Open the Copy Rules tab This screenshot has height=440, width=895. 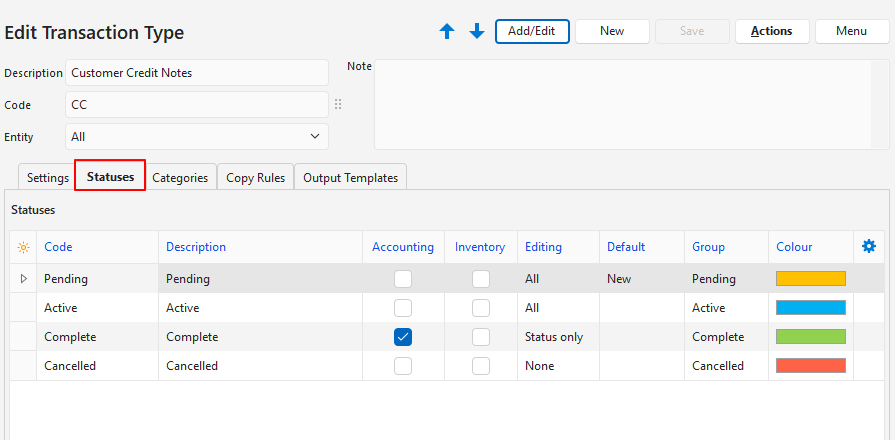255,177
